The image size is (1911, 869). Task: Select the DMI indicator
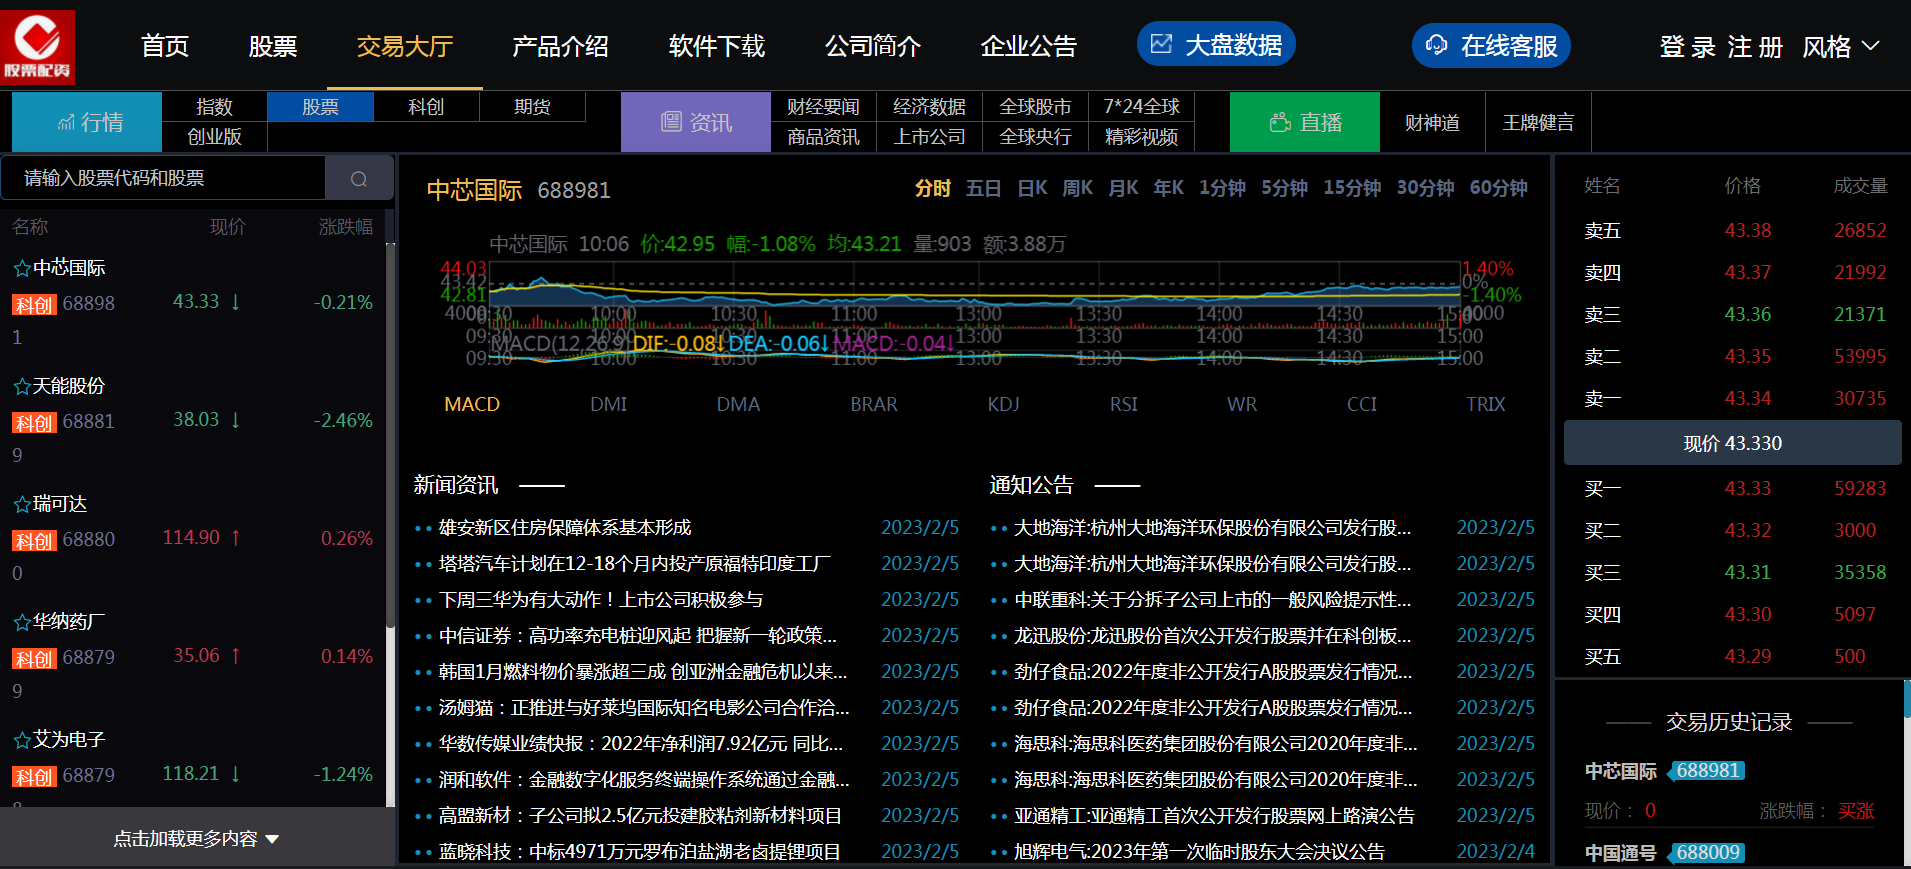tap(609, 404)
